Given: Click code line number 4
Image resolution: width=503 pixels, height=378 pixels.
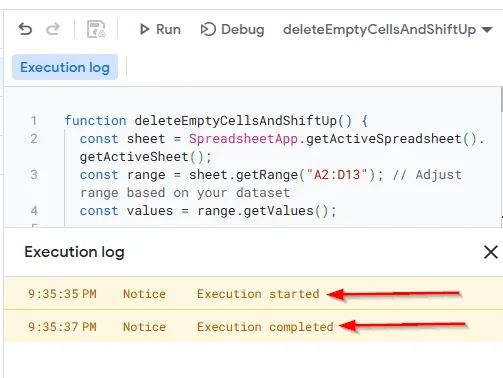Looking at the screenshot, I should (34, 211).
